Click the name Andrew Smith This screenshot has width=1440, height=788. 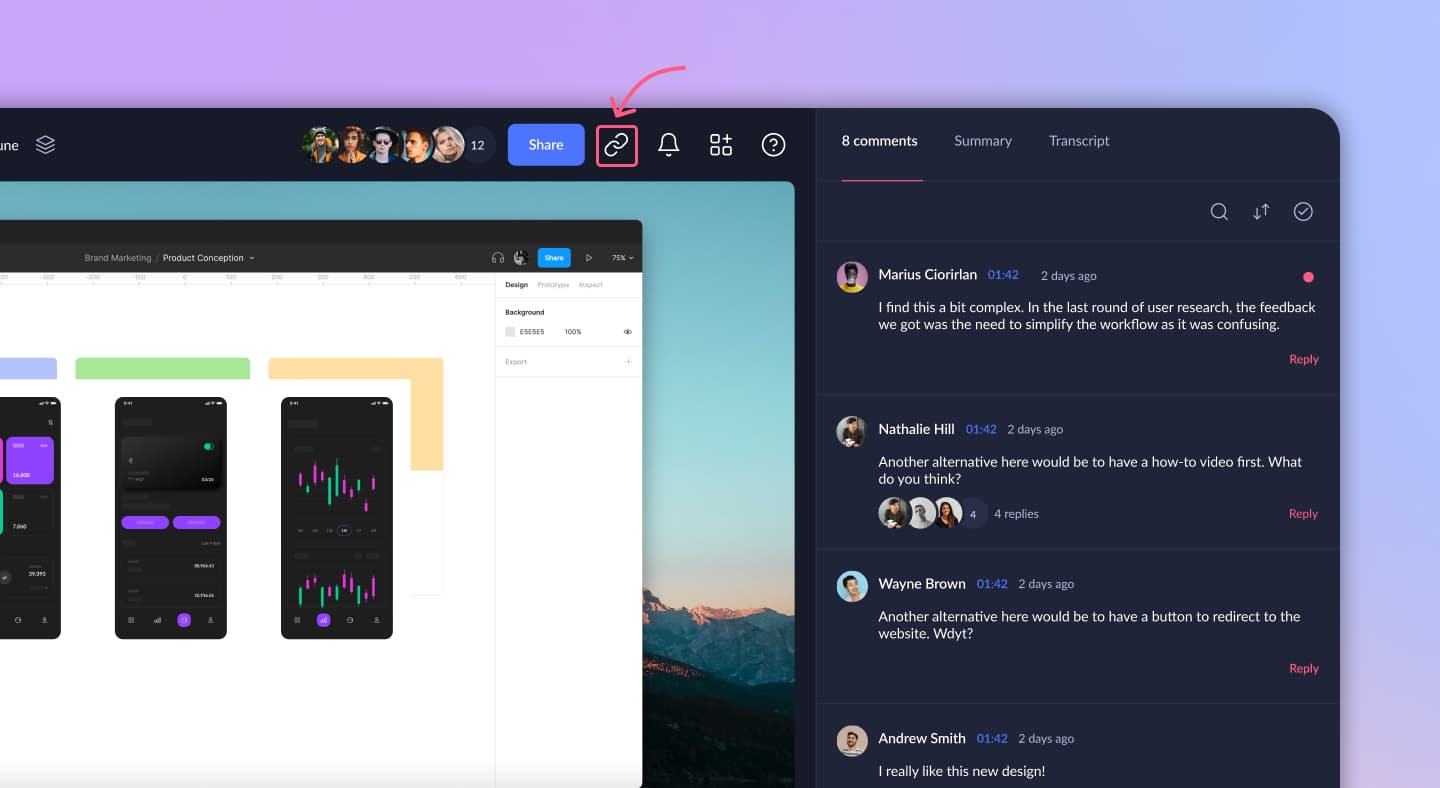click(922, 739)
